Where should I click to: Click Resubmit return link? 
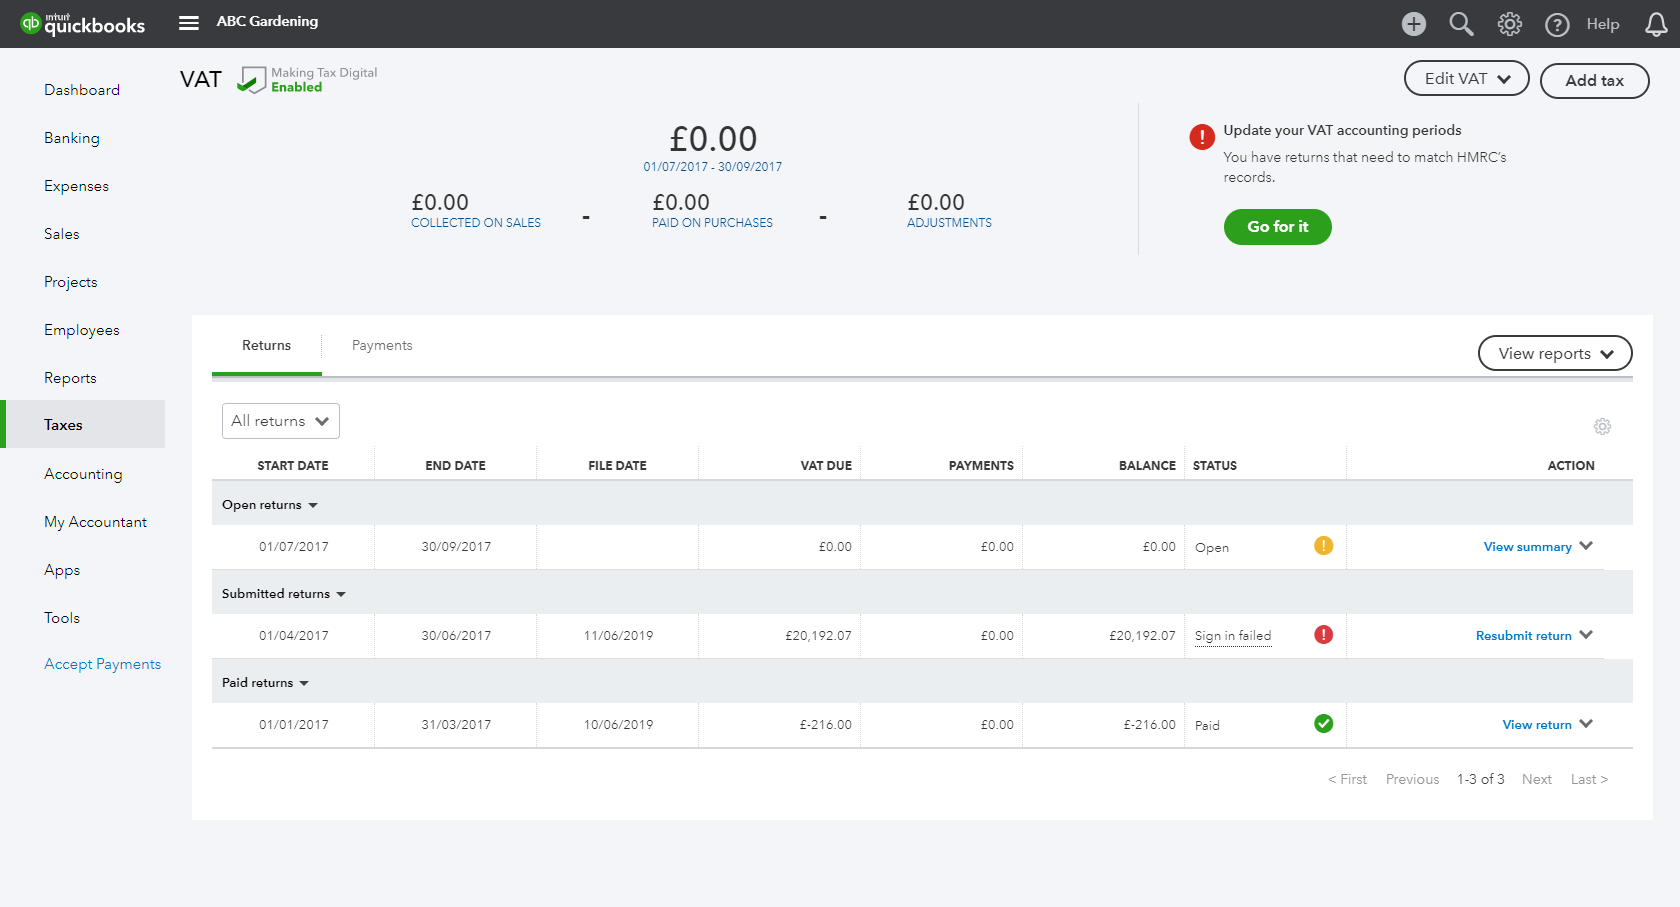pos(1523,636)
